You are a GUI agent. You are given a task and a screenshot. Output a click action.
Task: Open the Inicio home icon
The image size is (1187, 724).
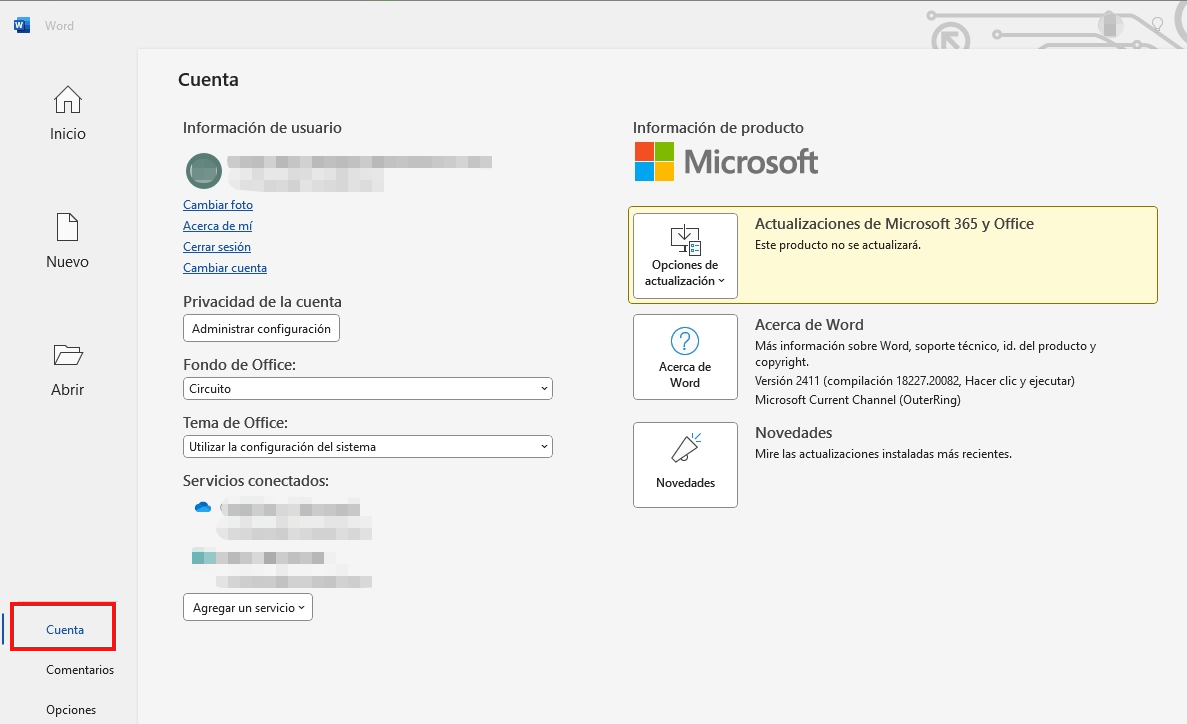67,99
